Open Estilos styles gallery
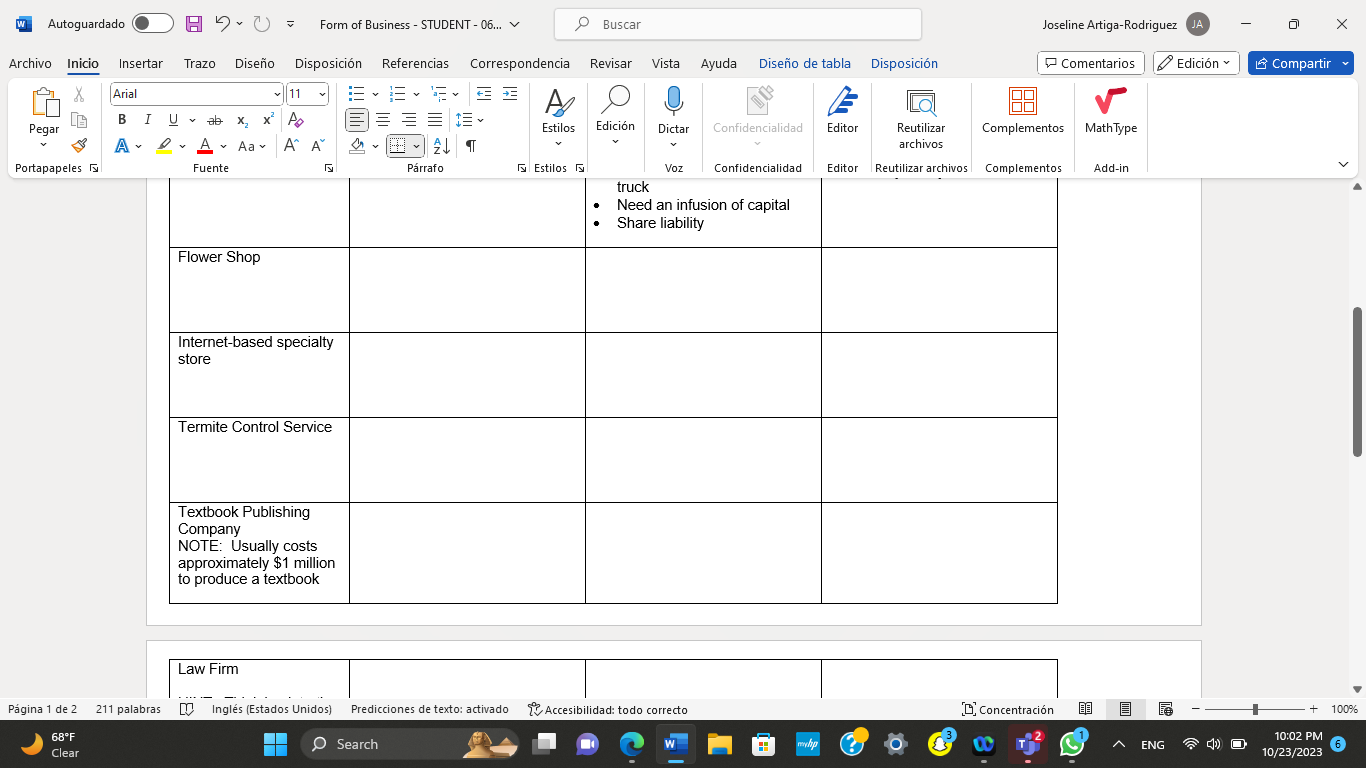 (558, 119)
